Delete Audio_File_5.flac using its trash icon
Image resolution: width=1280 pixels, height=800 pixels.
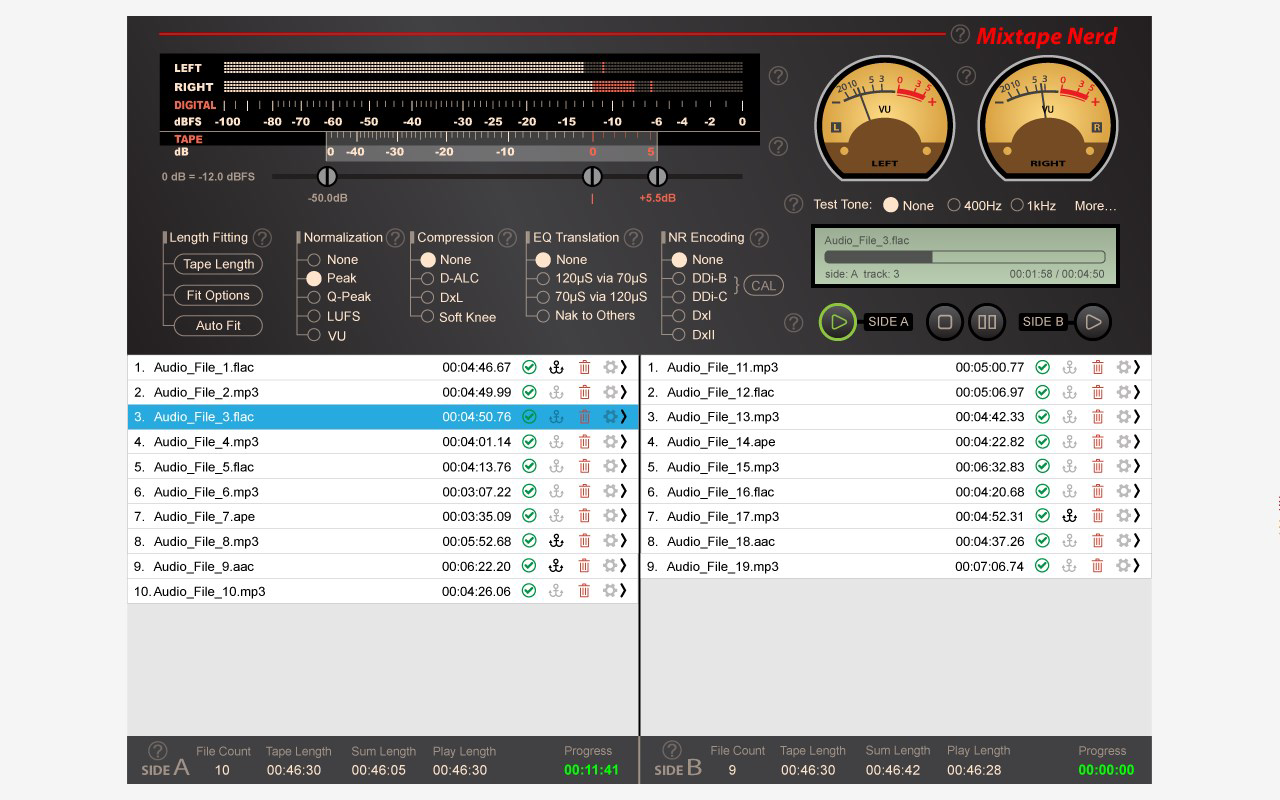point(585,466)
